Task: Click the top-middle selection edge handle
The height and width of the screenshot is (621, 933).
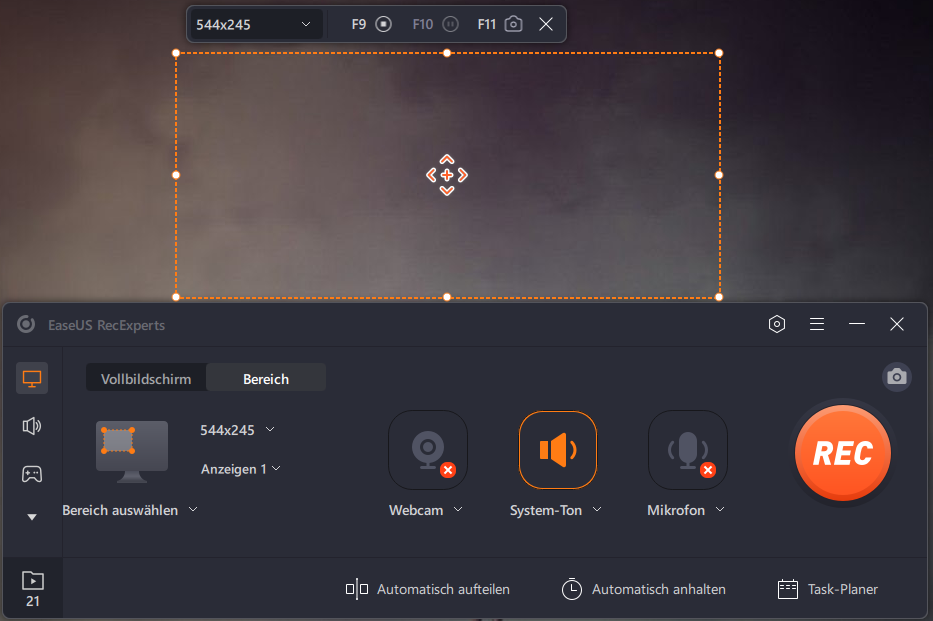Action: click(447, 53)
